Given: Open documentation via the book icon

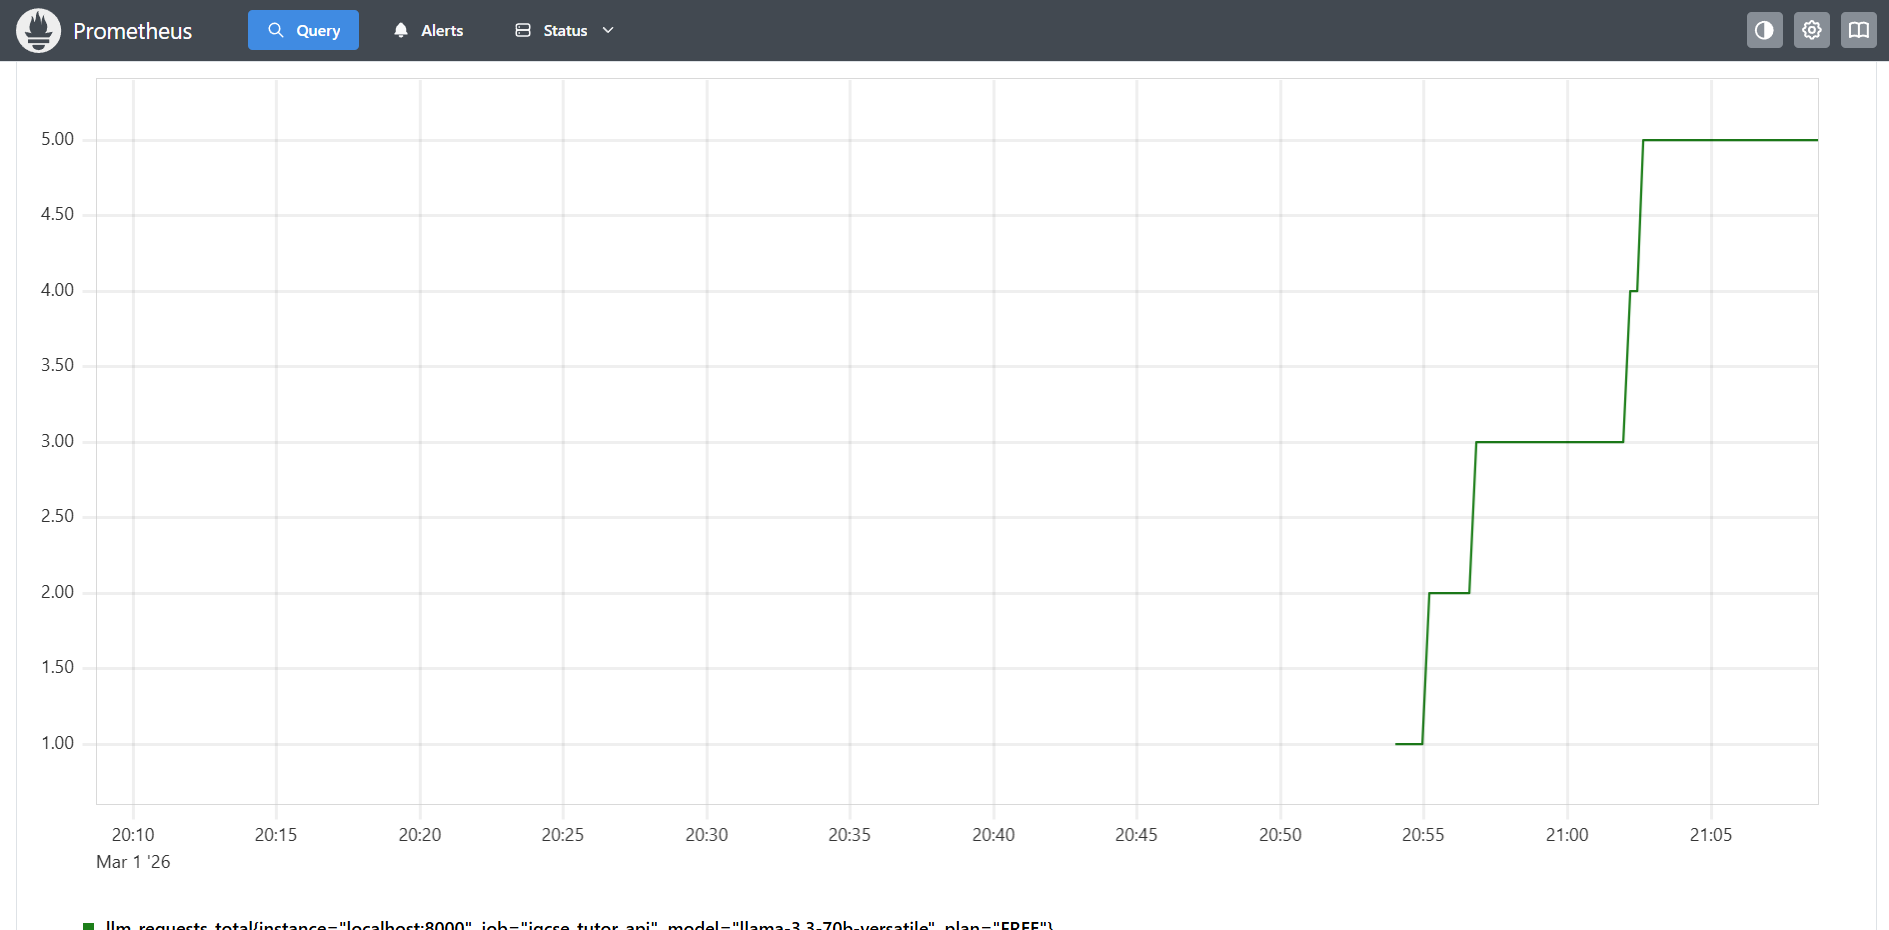Looking at the screenshot, I should coord(1858,30).
